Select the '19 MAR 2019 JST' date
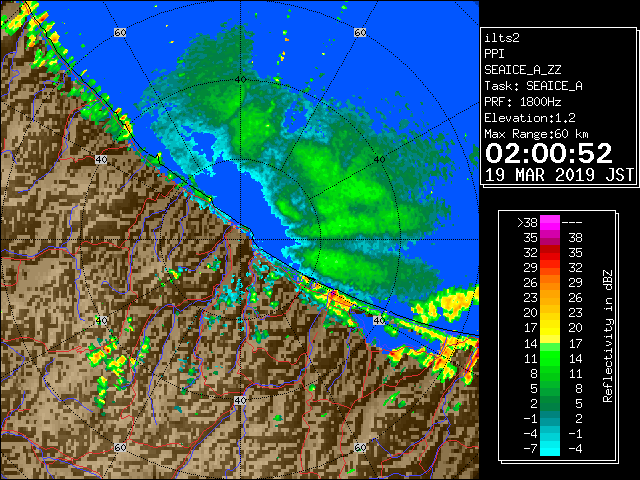 click(x=559, y=175)
